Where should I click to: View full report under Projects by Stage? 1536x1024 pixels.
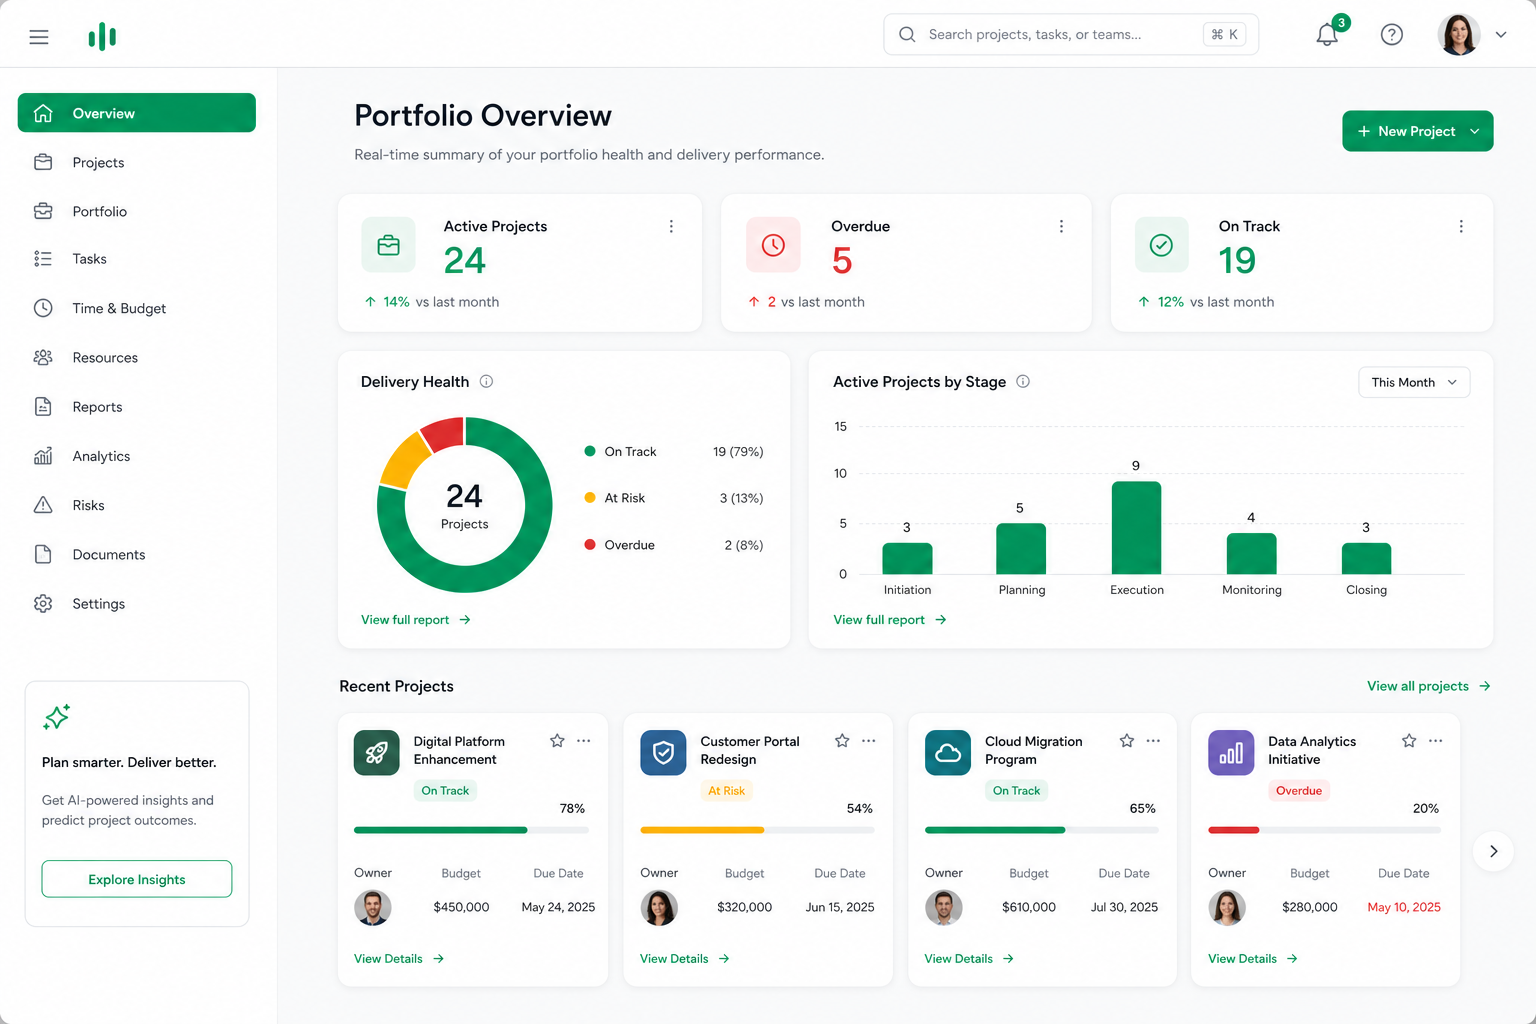pos(889,620)
